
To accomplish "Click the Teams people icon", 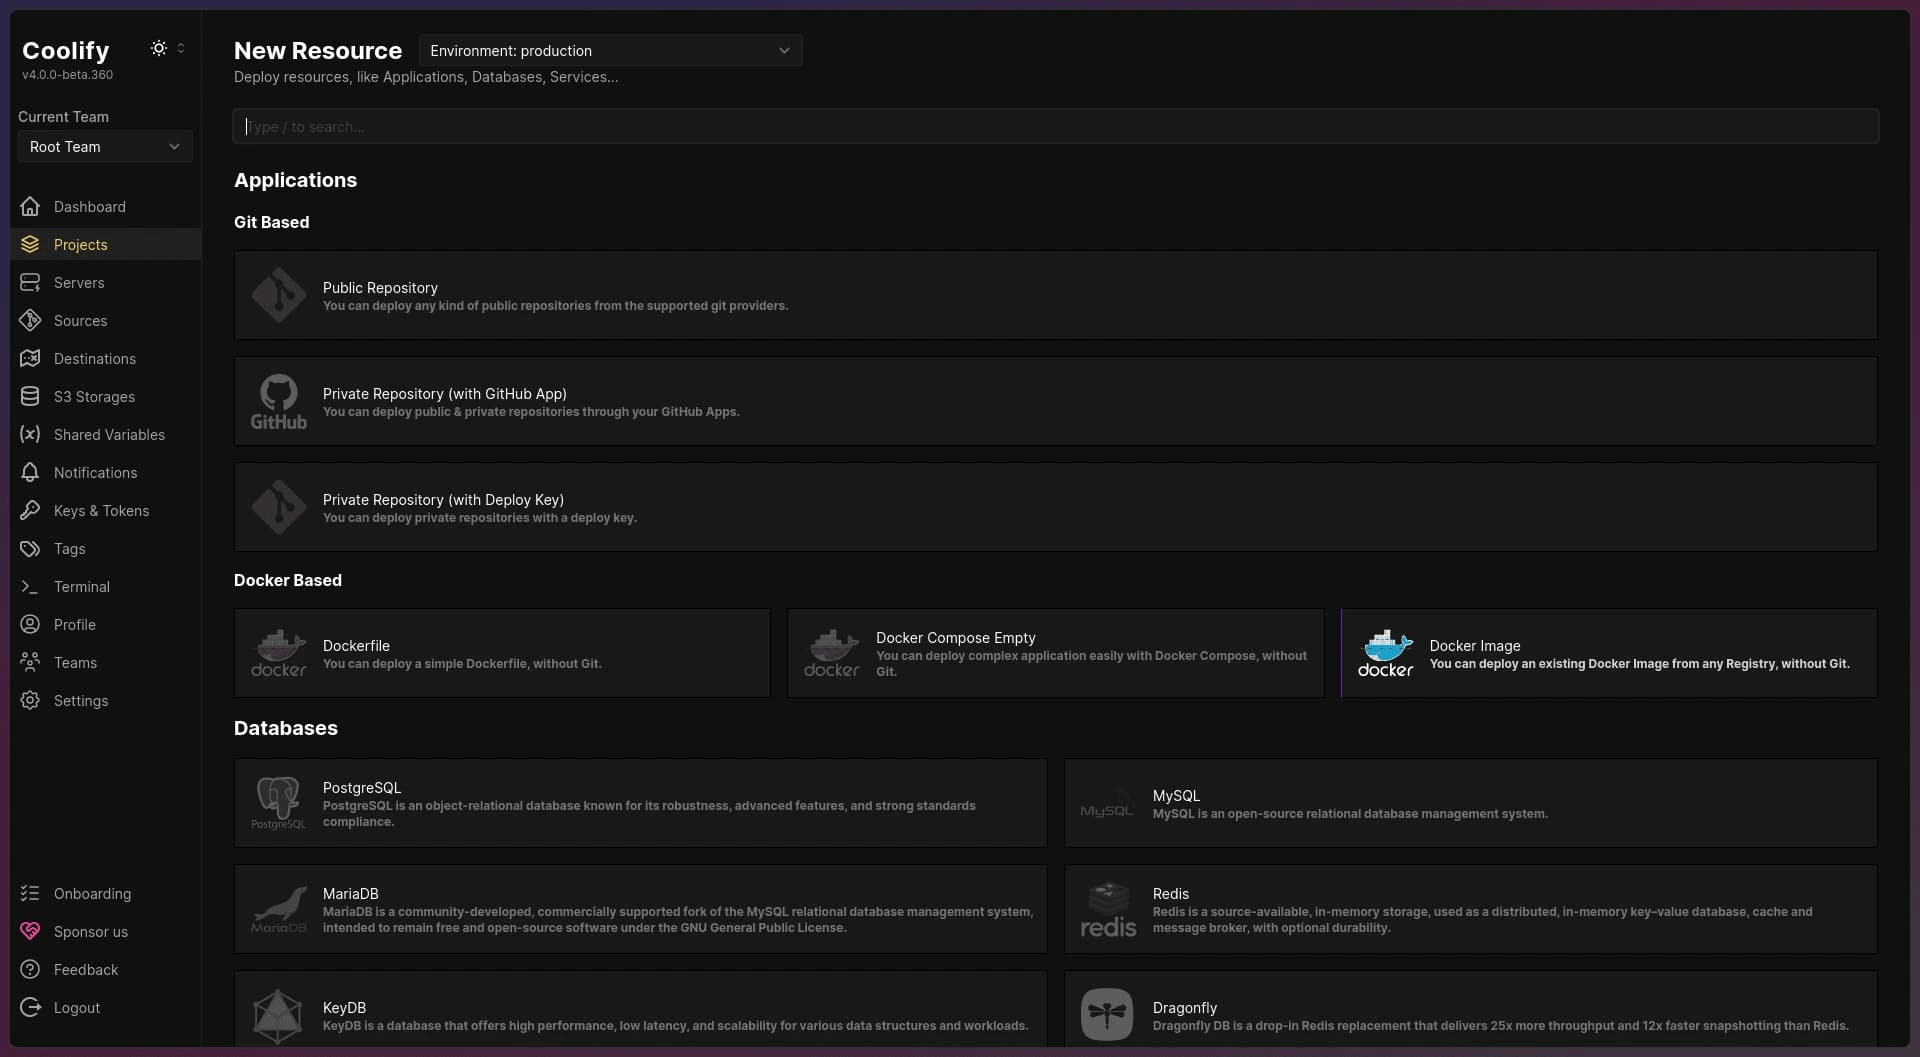I will pos(30,663).
